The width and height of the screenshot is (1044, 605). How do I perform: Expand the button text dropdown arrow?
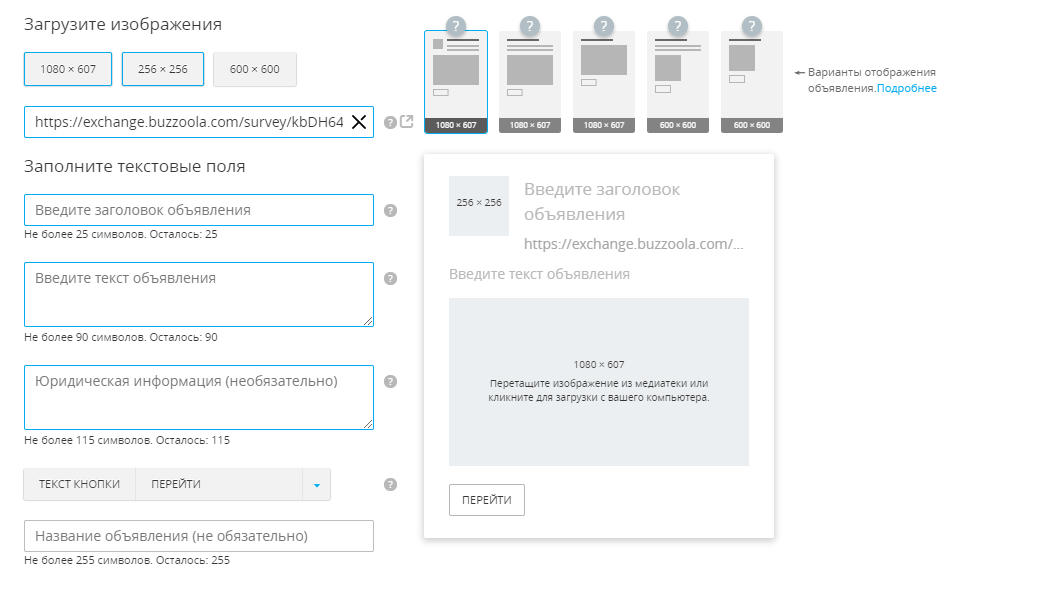point(316,485)
